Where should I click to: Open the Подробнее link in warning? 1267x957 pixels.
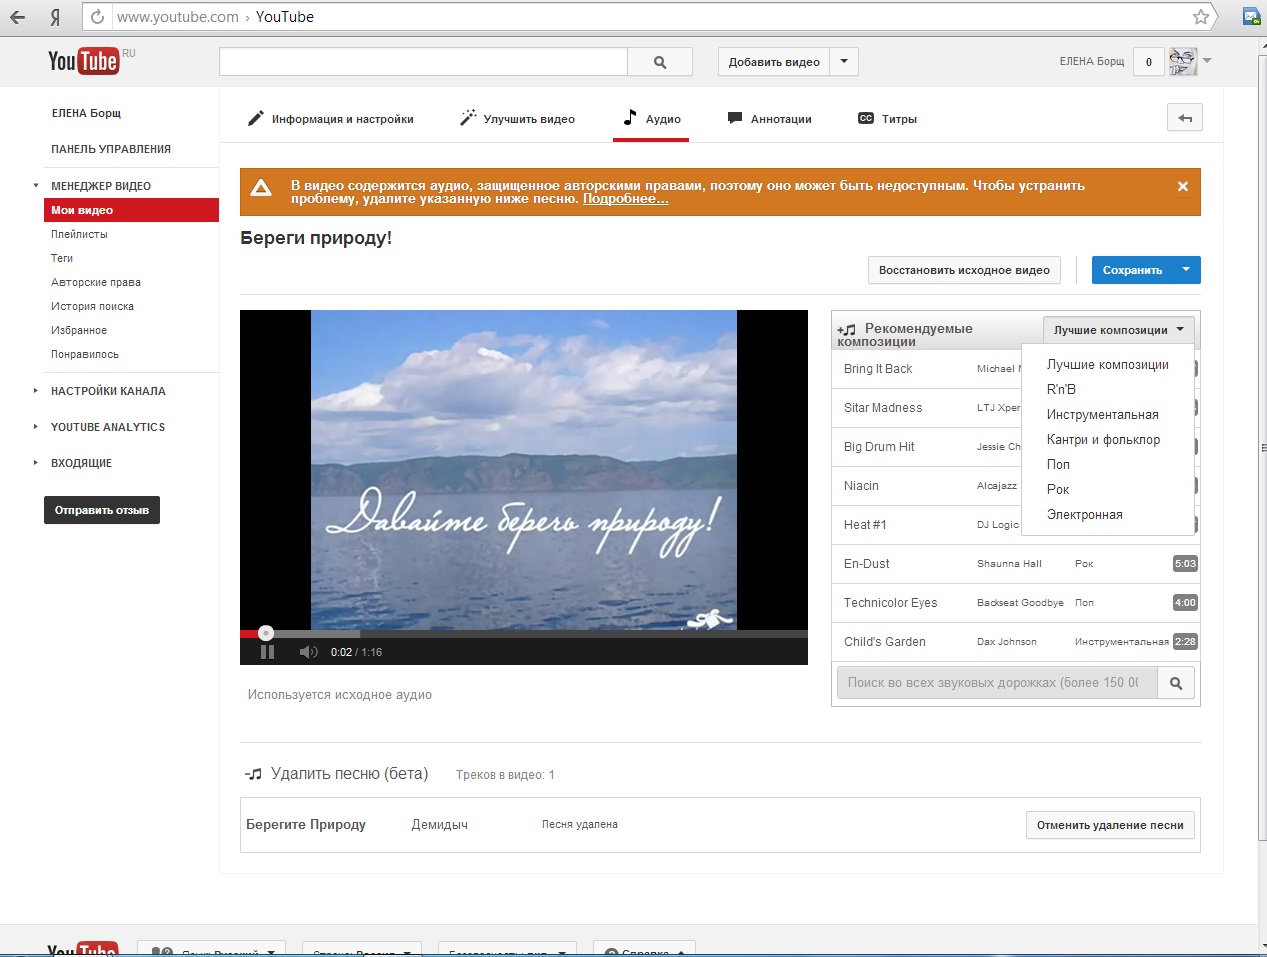(626, 199)
